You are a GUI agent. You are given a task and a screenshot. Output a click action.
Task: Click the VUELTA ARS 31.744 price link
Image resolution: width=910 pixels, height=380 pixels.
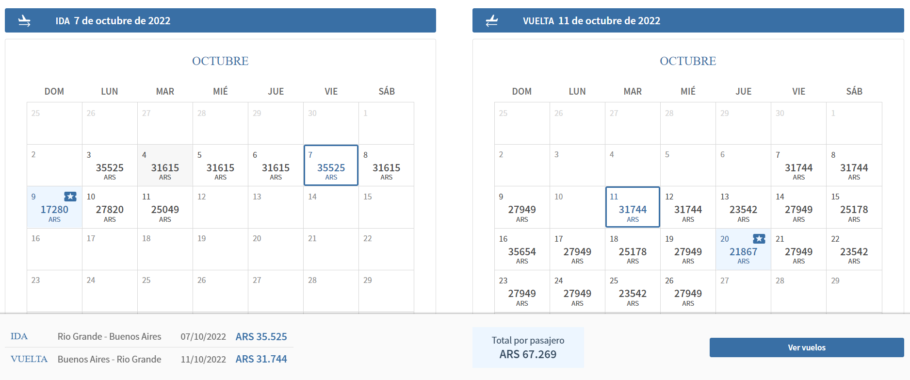pos(261,359)
